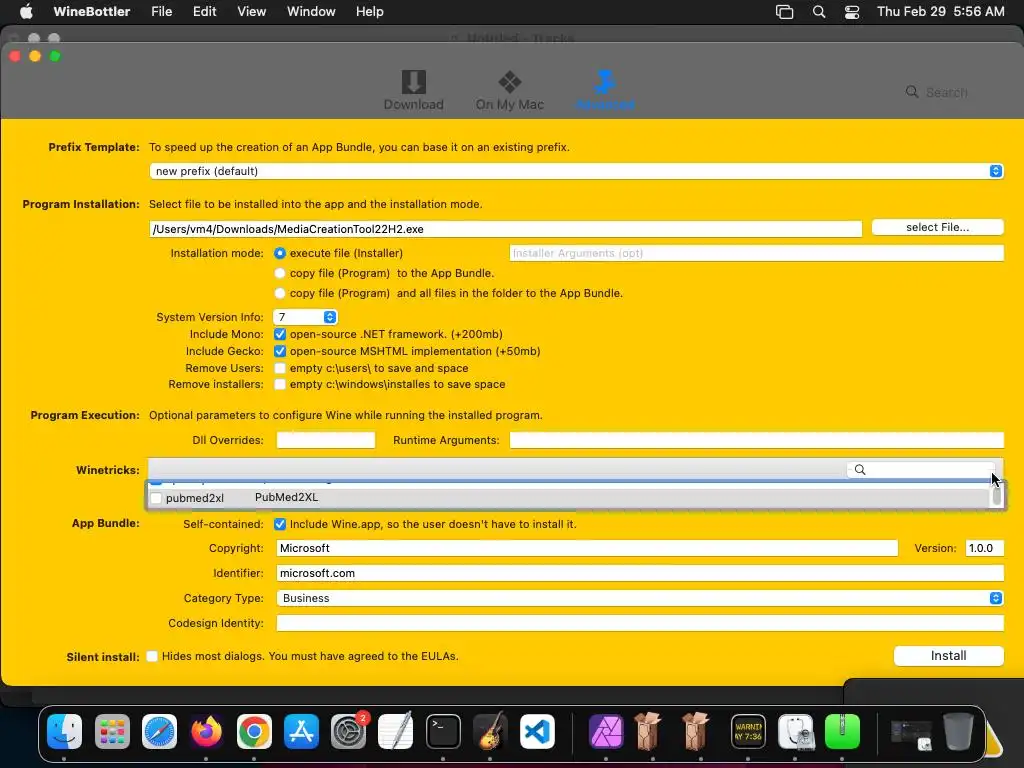Screen dimensions: 1024x768
Task: Enable Remove installers checkbox
Action: pyautogui.click(x=280, y=384)
